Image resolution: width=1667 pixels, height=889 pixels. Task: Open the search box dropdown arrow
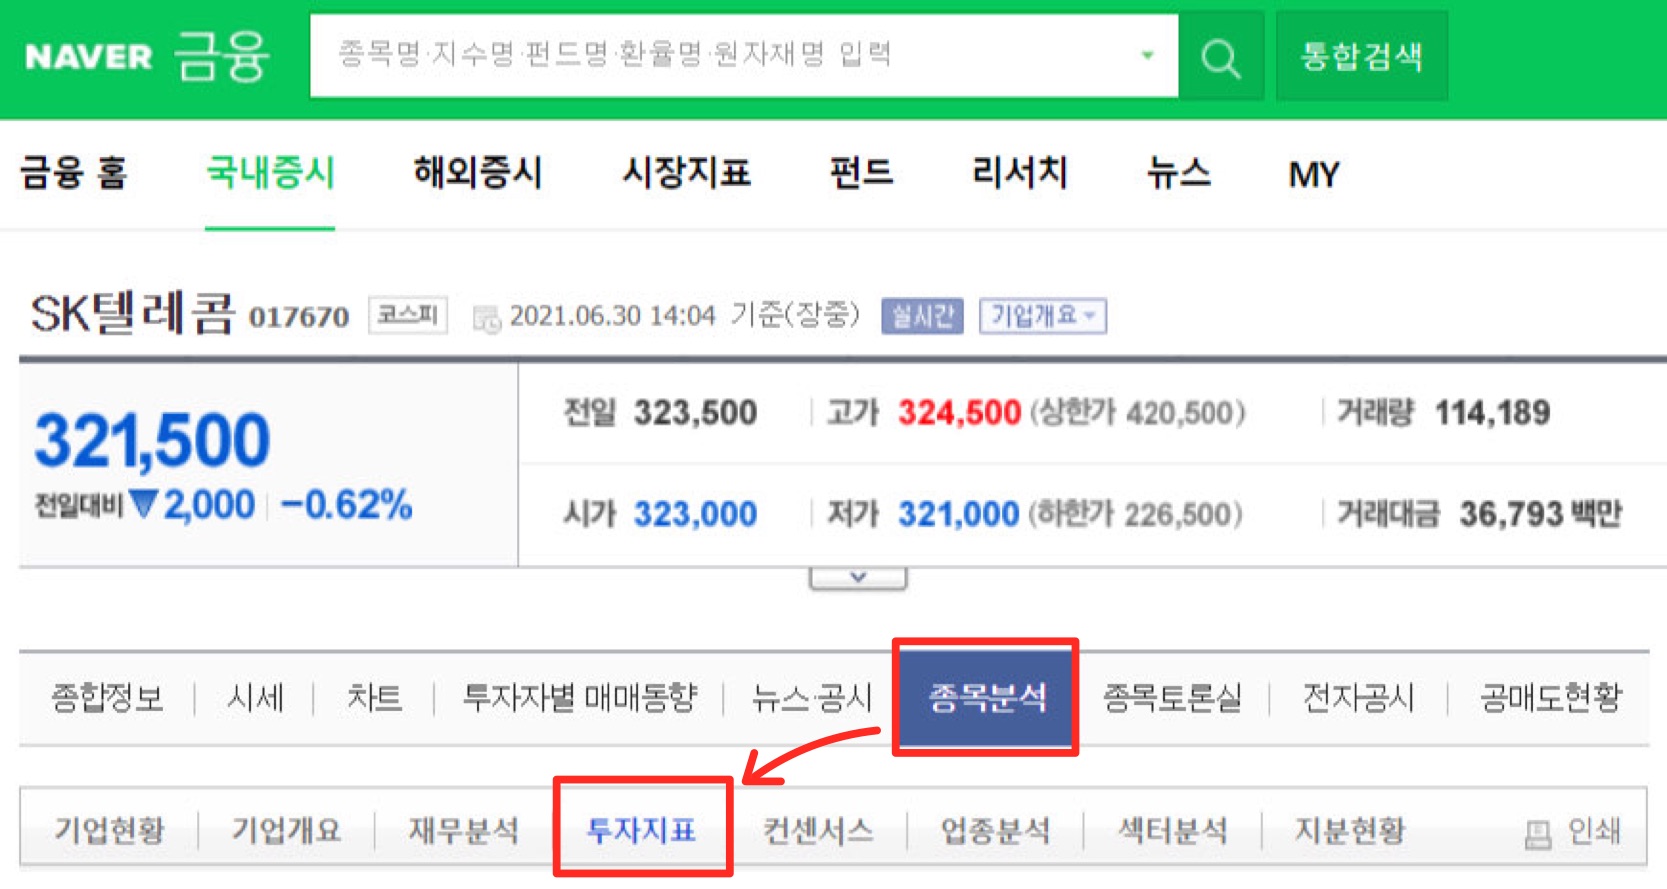point(1148,56)
